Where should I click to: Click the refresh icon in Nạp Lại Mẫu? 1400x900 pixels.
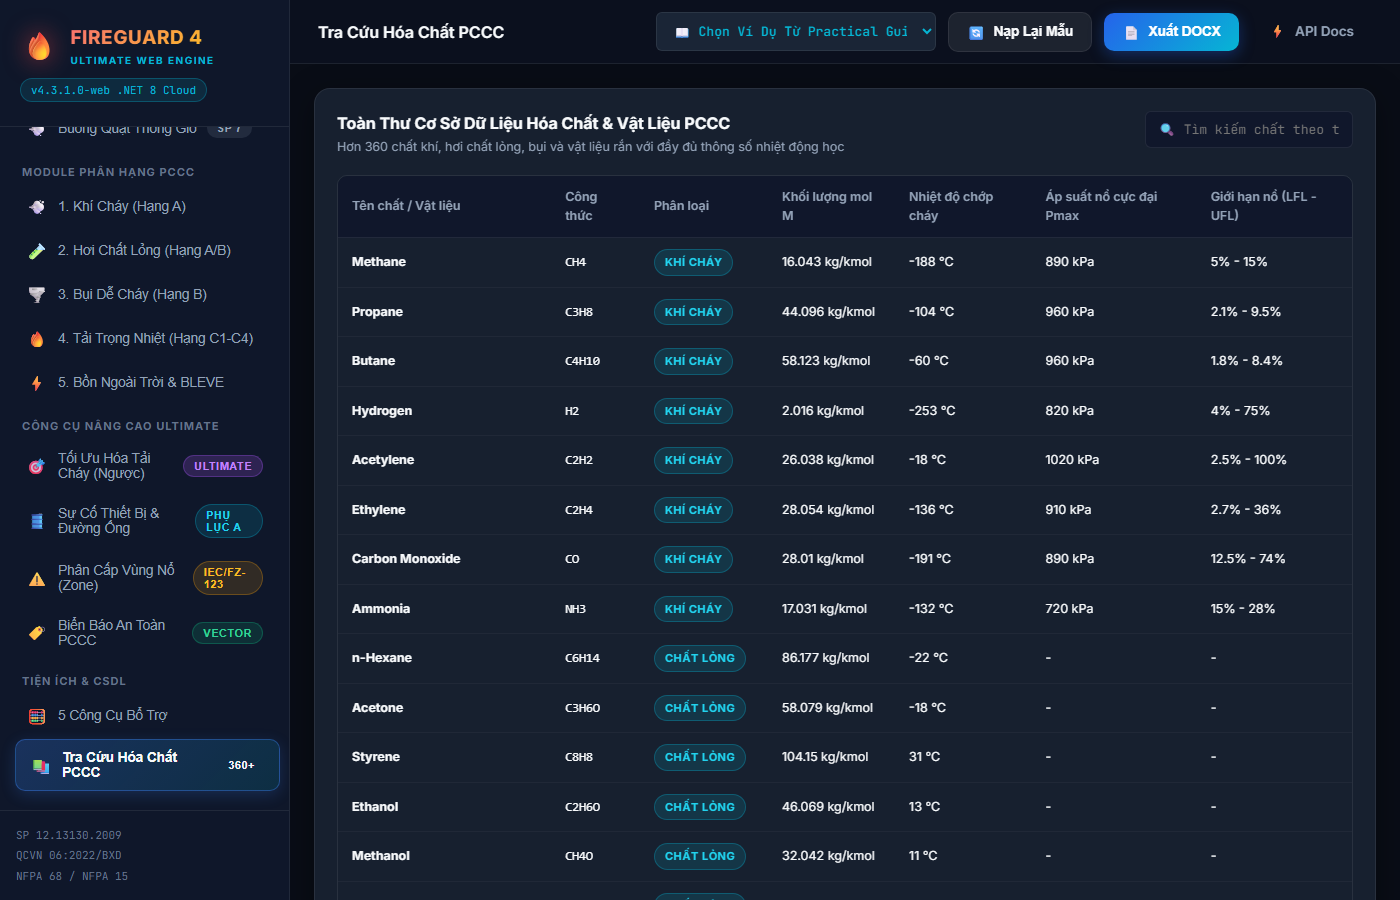pyautogui.click(x=976, y=33)
